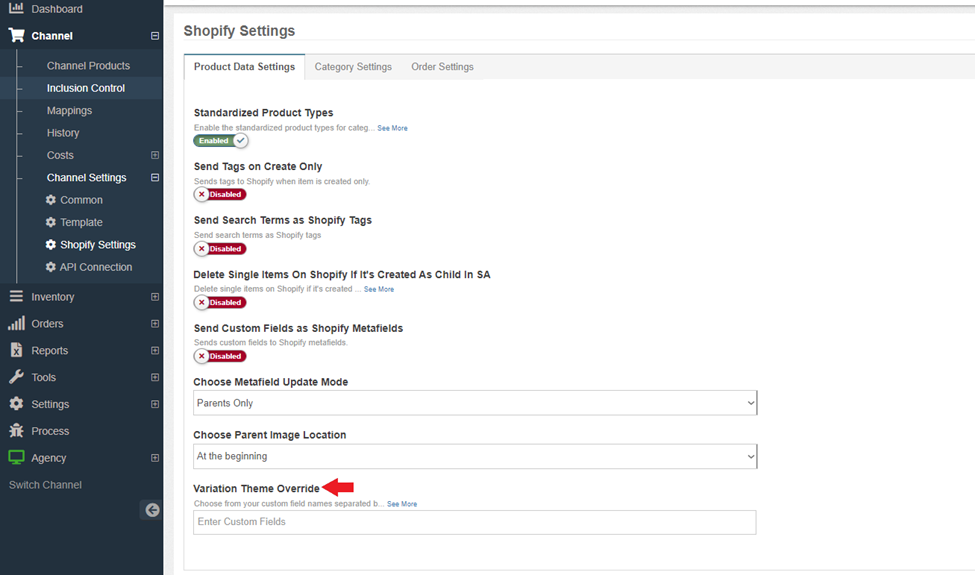
Task: Open Inclusion Control in the sidebar
Action: coord(86,88)
